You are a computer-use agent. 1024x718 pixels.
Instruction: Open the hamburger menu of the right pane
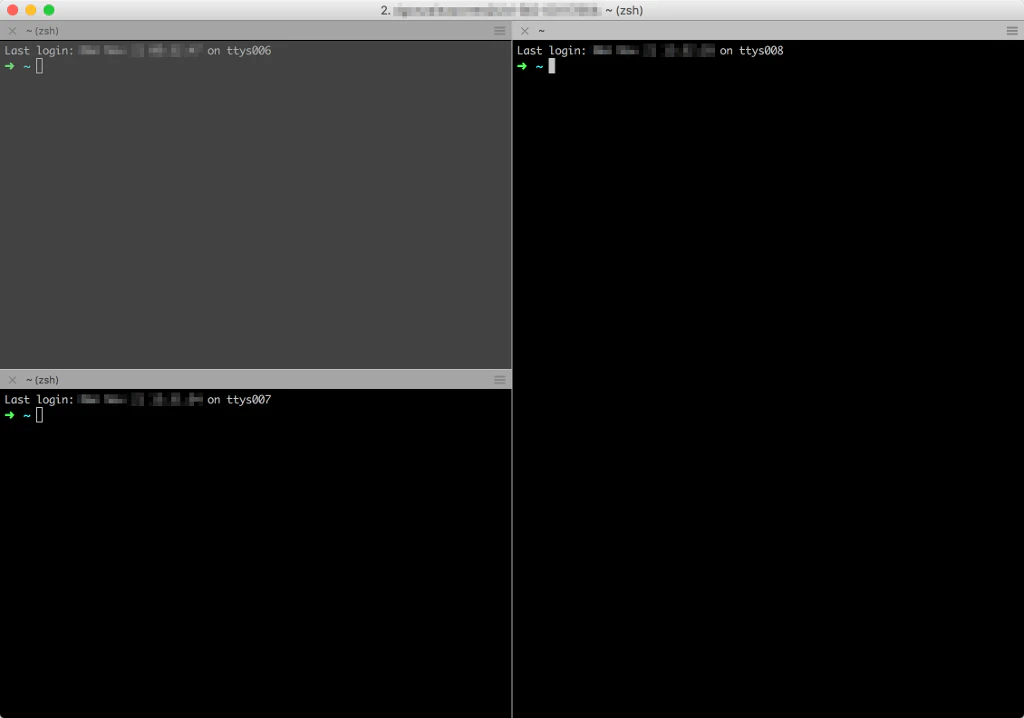1012,31
